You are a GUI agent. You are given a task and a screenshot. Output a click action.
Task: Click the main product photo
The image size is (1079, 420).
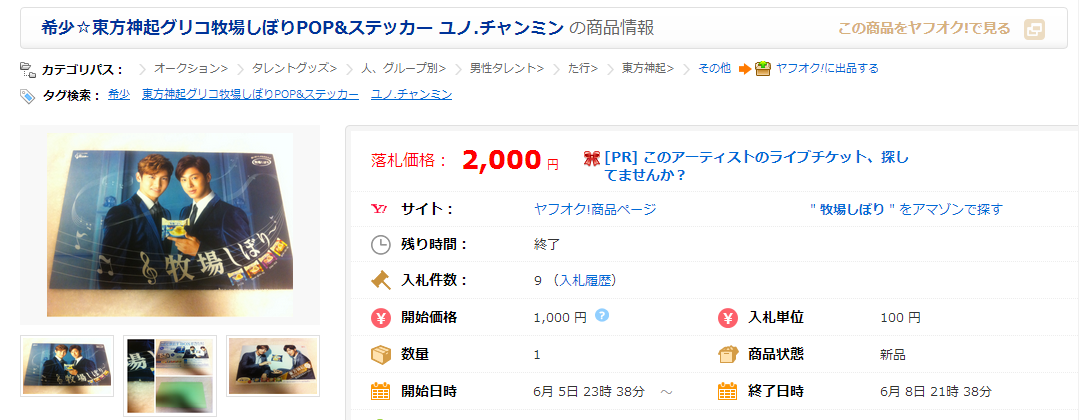tap(170, 224)
